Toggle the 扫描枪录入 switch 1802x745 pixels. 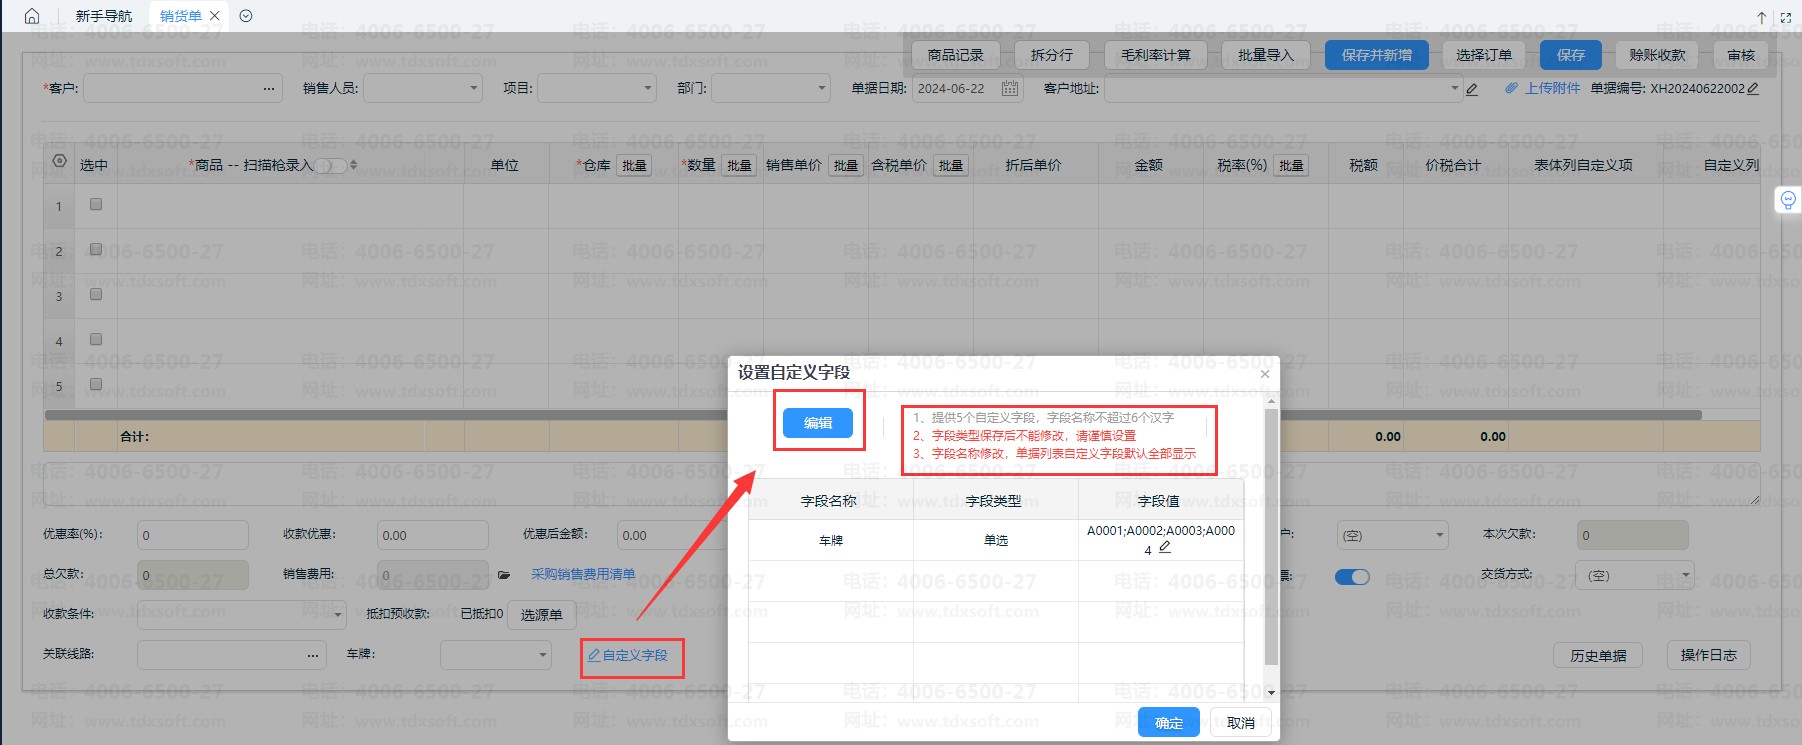click(331, 166)
